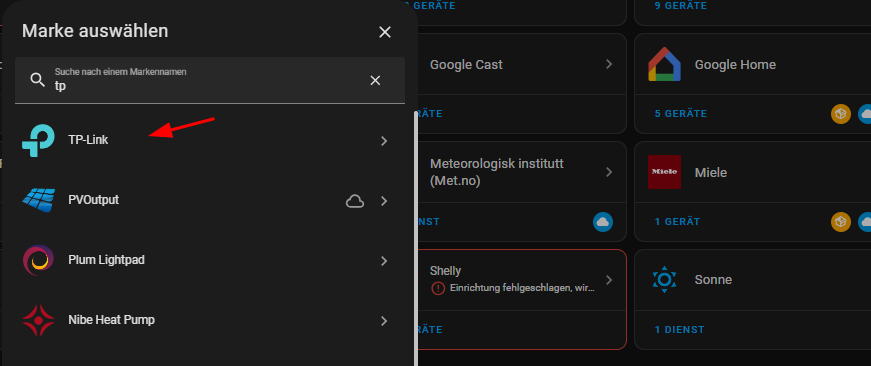Click the Nibe Heat Pump logo

pyautogui.click(x=38, y=320)
